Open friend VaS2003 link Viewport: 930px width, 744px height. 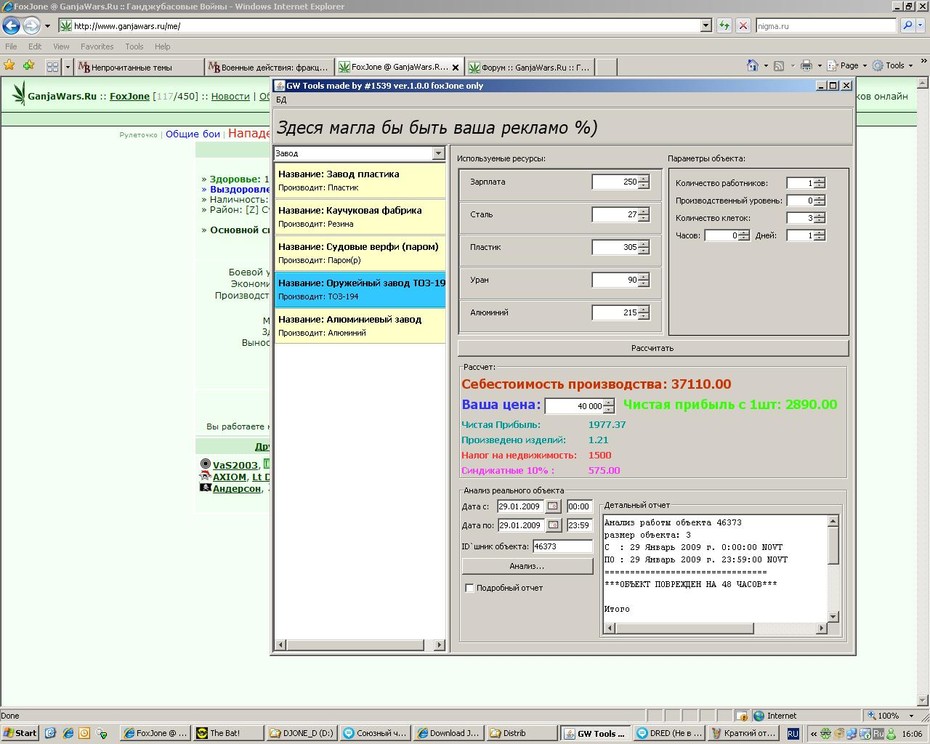(235, 465)
